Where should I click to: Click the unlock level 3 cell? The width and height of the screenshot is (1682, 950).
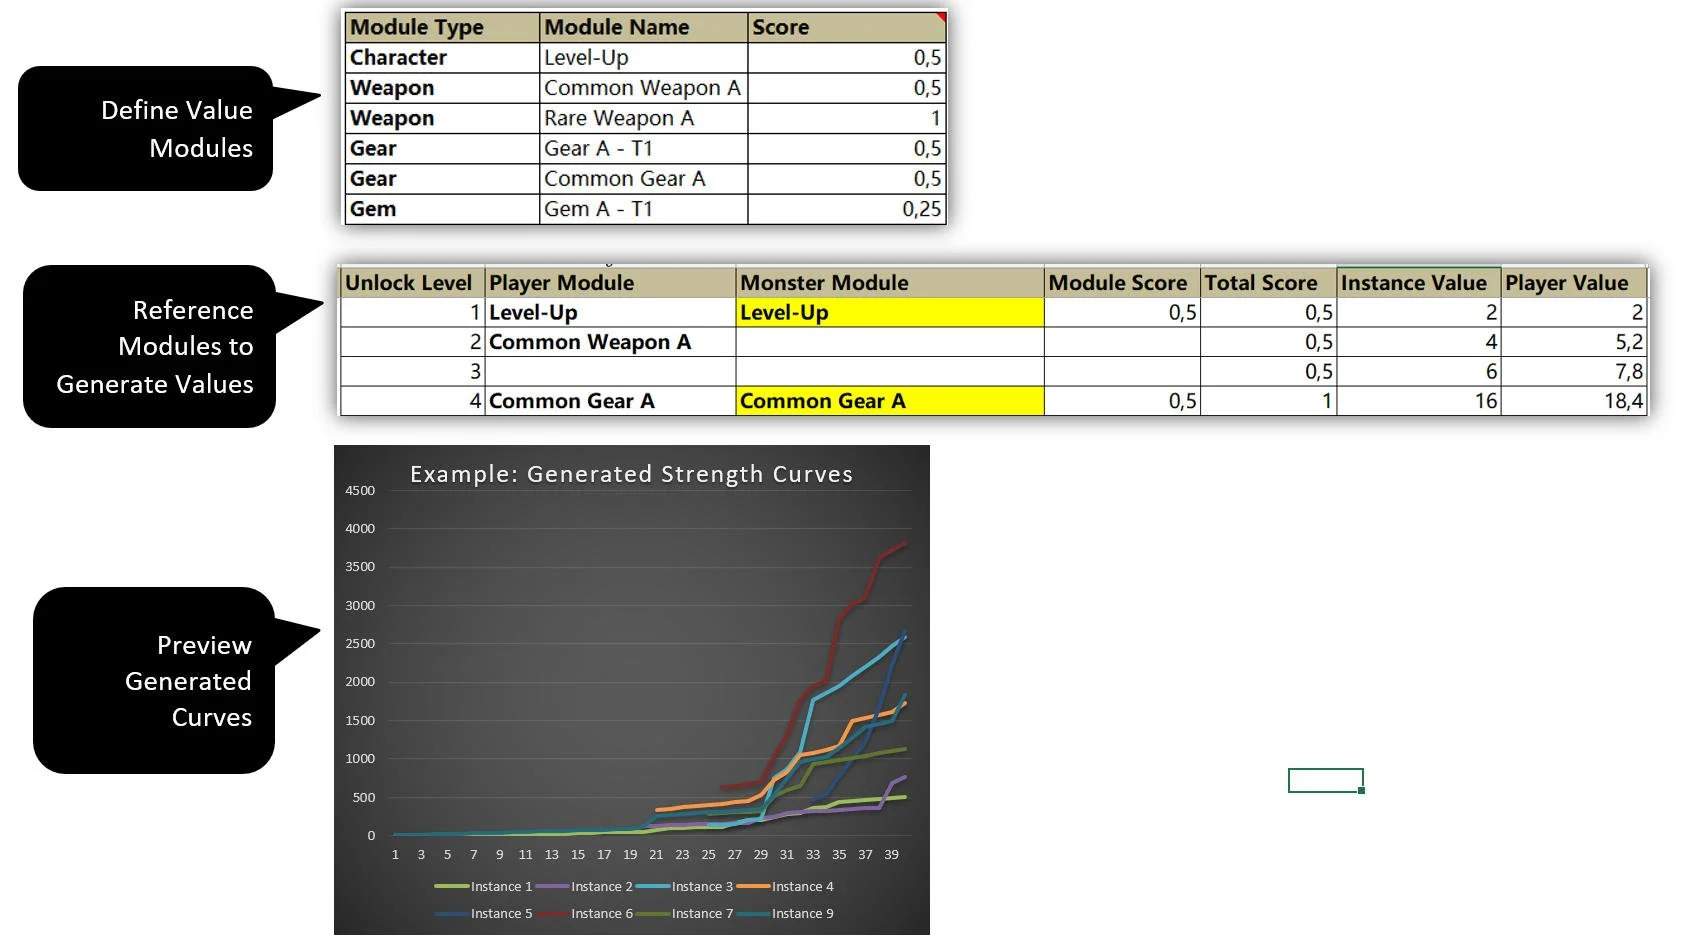point(412,371)
